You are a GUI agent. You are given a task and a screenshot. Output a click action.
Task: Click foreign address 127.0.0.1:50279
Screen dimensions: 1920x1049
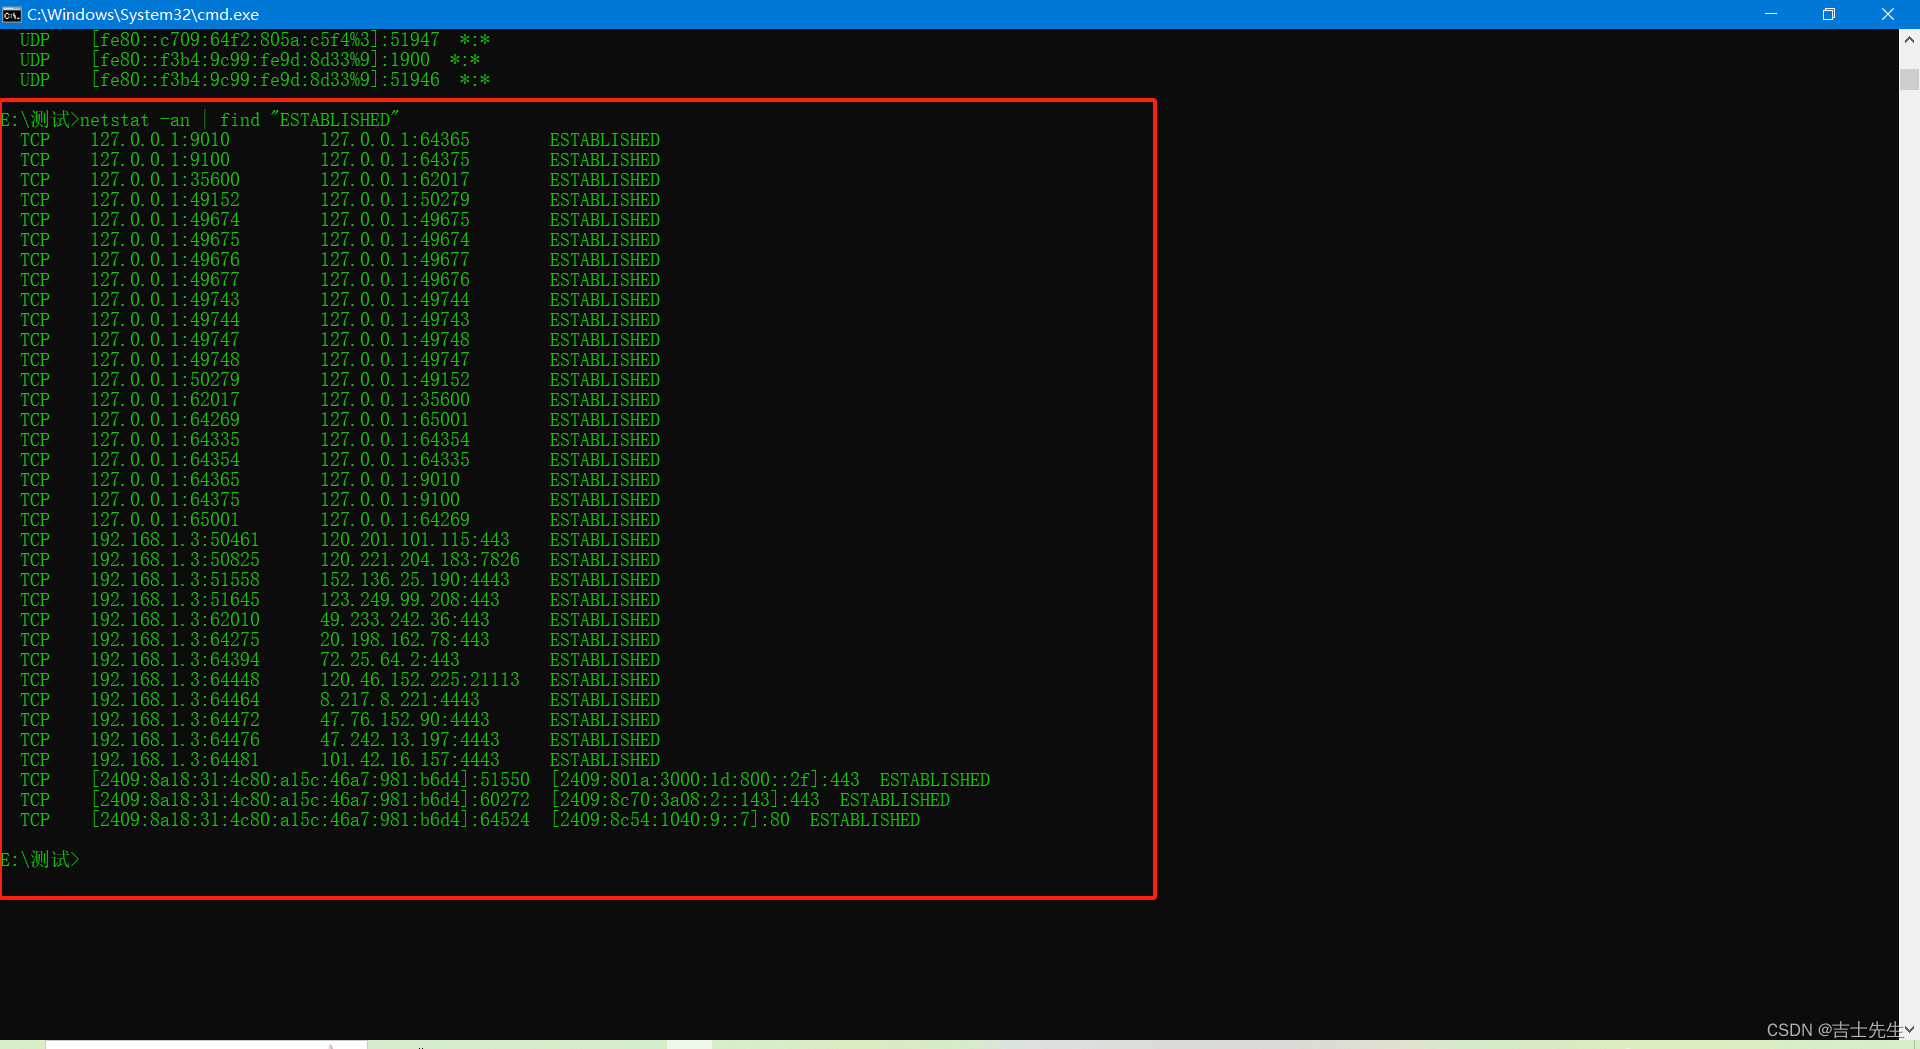[x=395, y=200]
